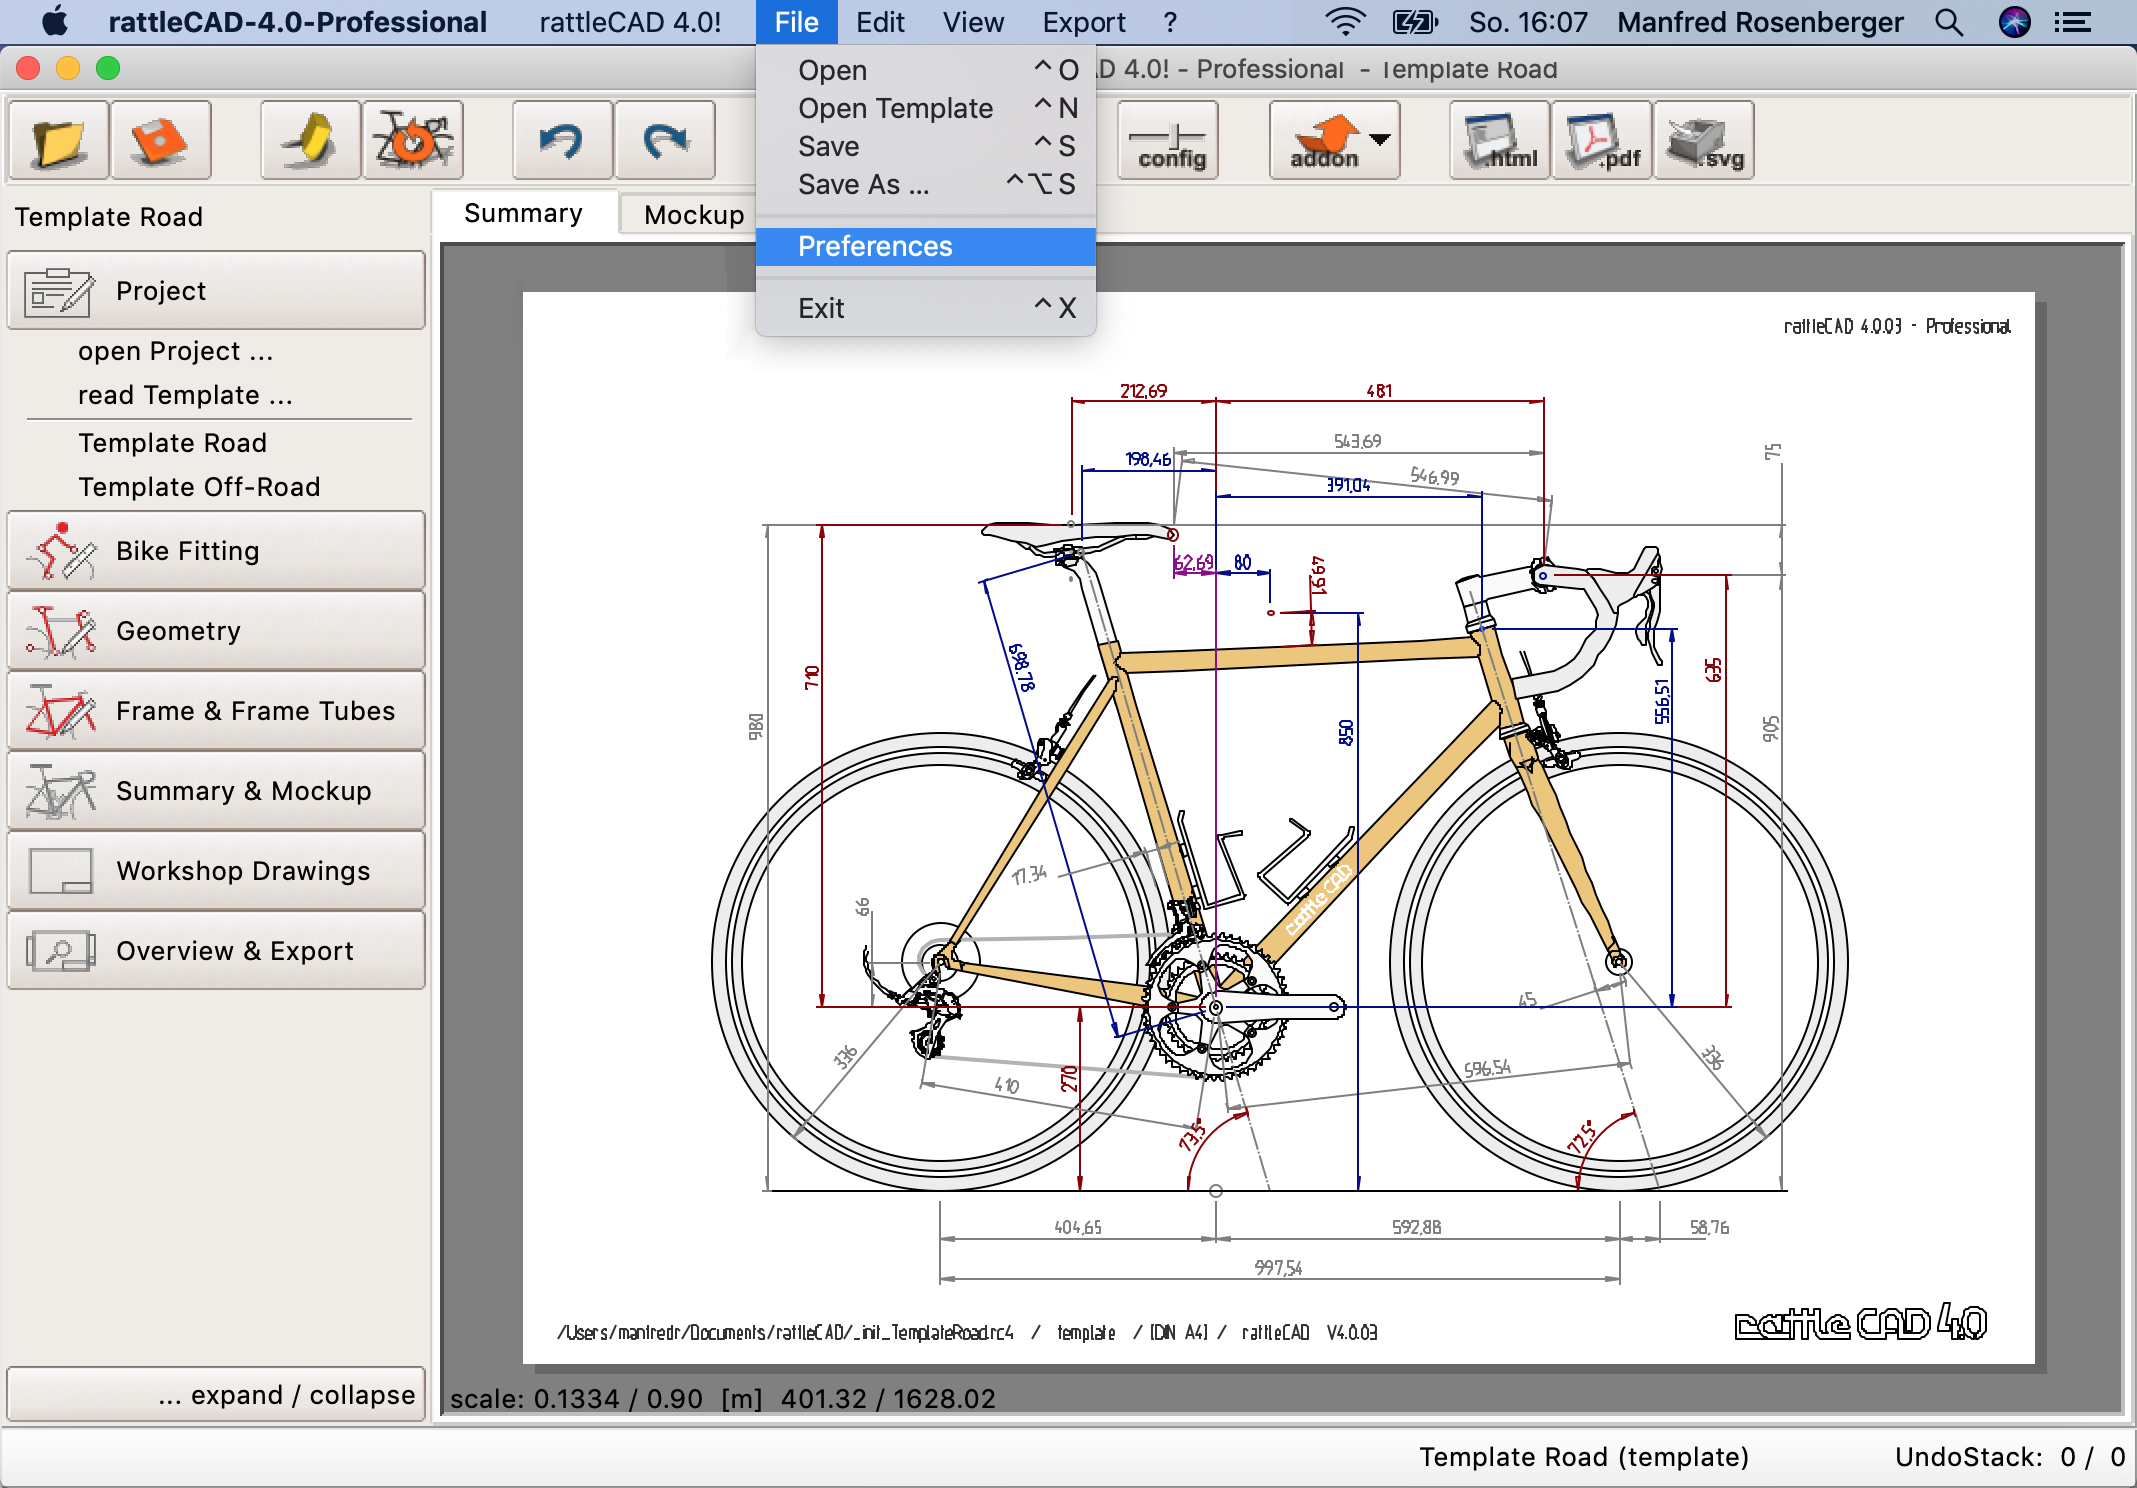The image size is (2137, 1488).
Task: Open the rattleCAD 4.0! menu
Action: click(x=630, y=22)
